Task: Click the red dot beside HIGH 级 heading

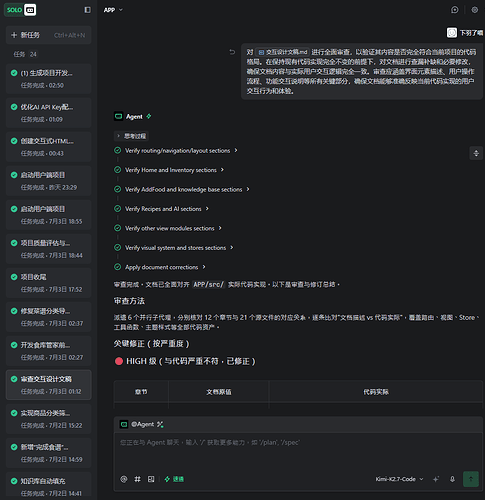Action: 119,361
